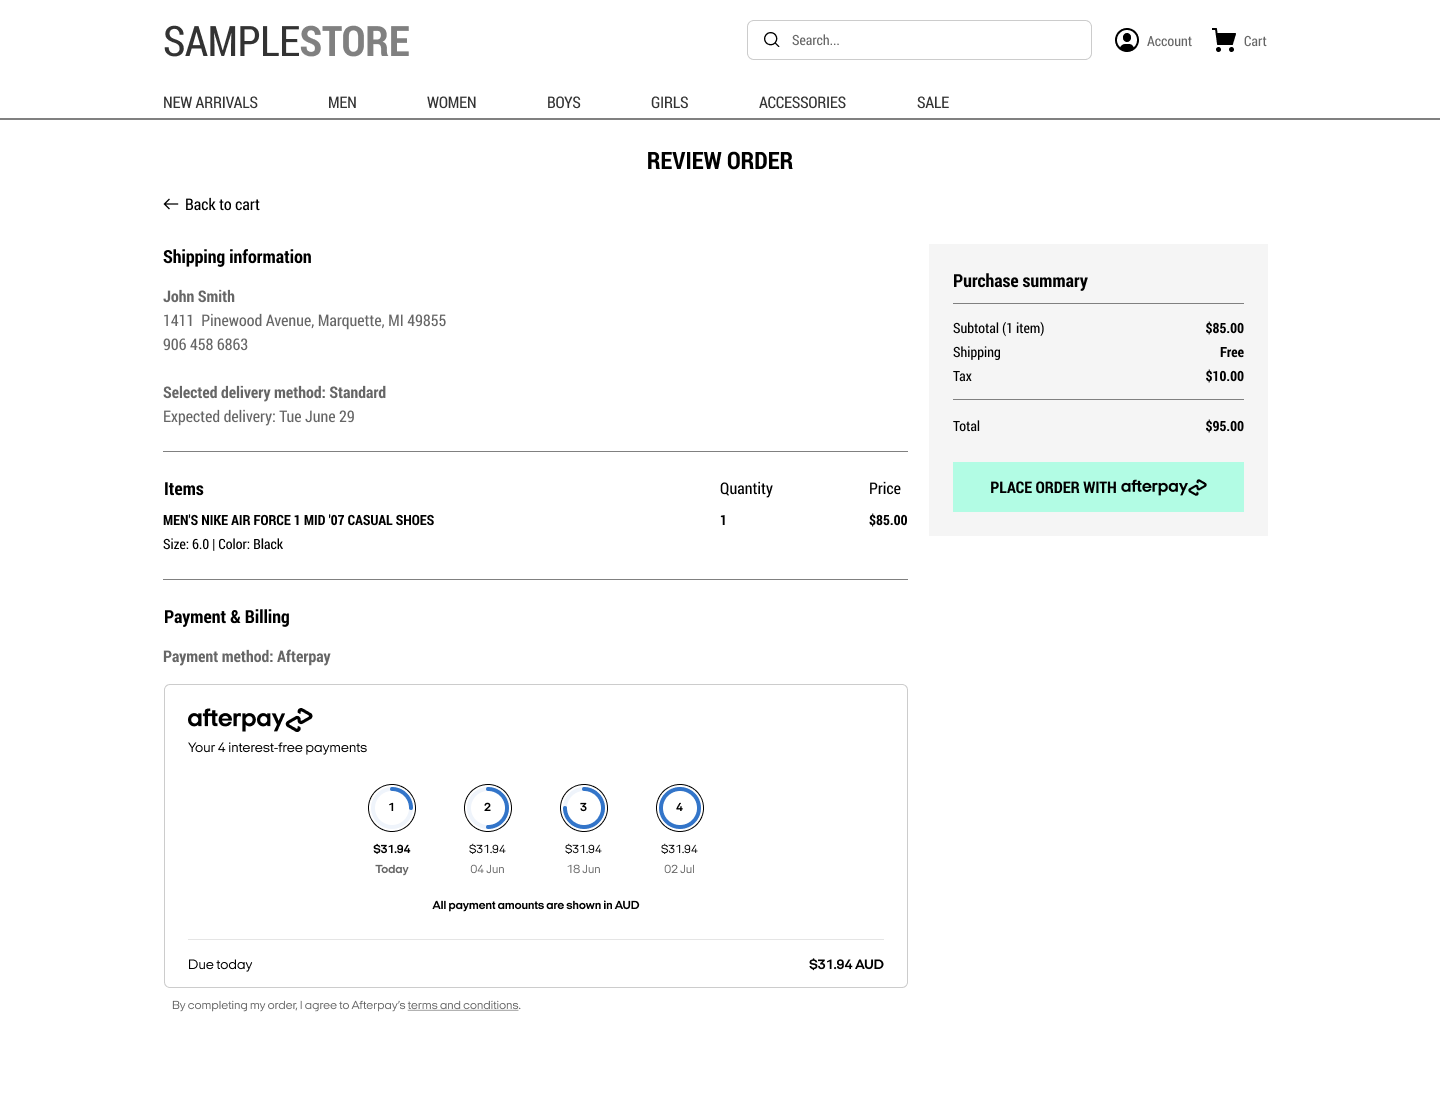Image resolution: width=1440 pixels, height=1095 pixels.
Task: Open the New Arrivals menu
Action: (210, 103)
